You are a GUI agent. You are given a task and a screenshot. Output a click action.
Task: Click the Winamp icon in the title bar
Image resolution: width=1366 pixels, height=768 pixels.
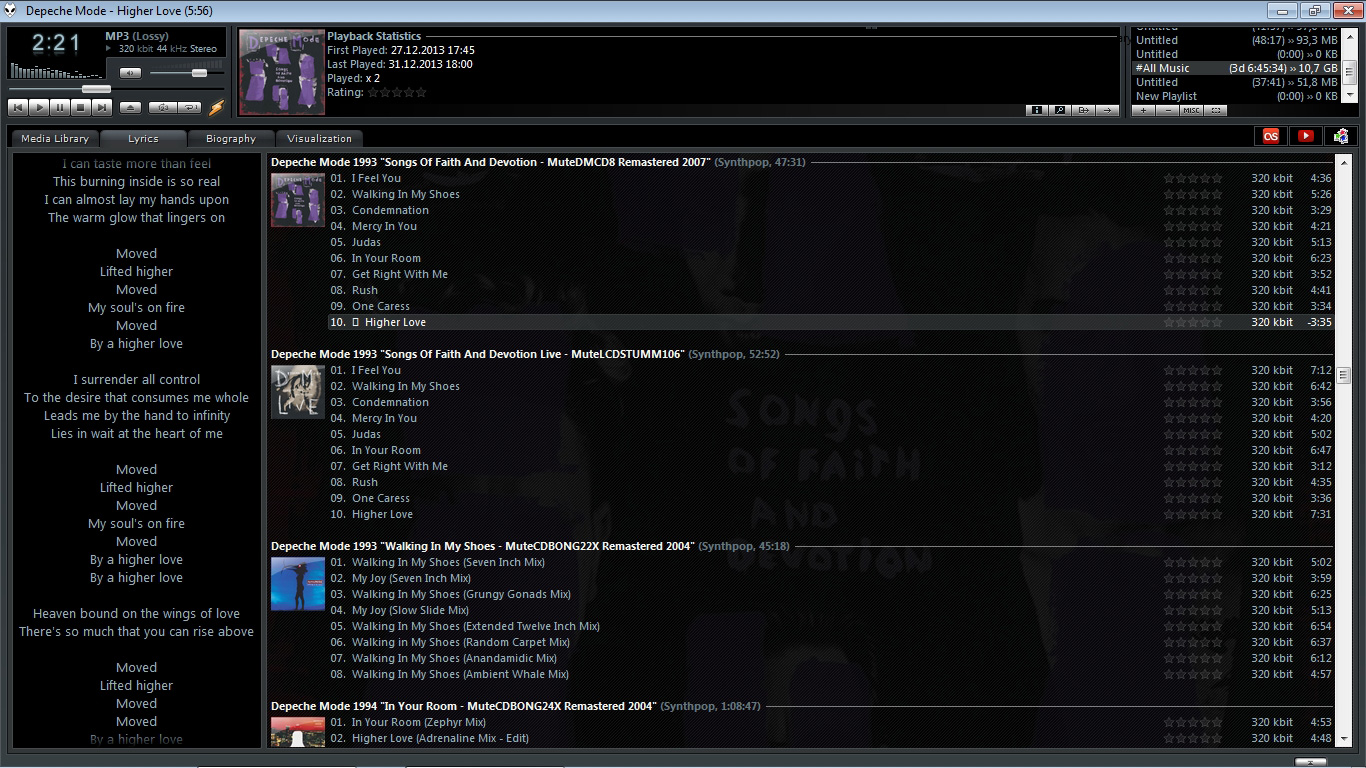[x=11, y=10]
